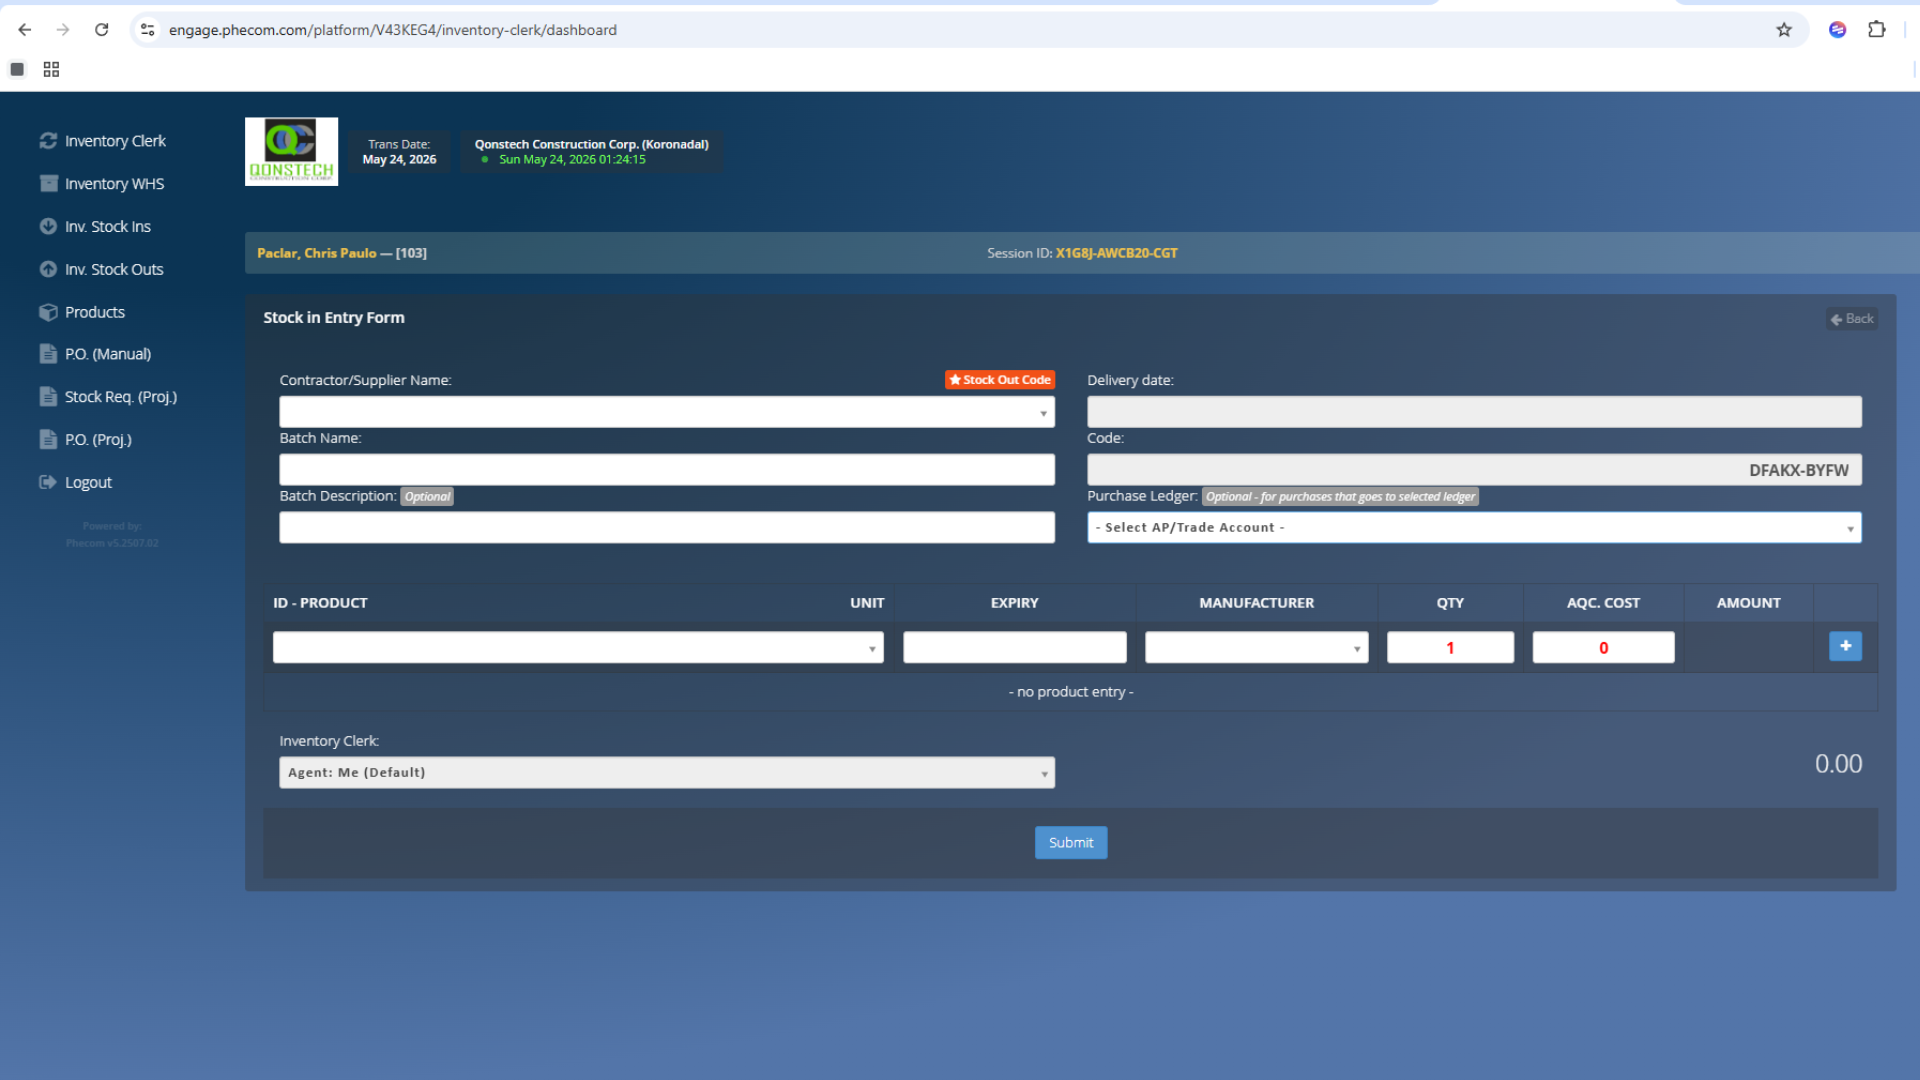Open P.O. (Manual) page
Image resolution: width=1920 pixels, height=1080 pixels.
(108, 354)
